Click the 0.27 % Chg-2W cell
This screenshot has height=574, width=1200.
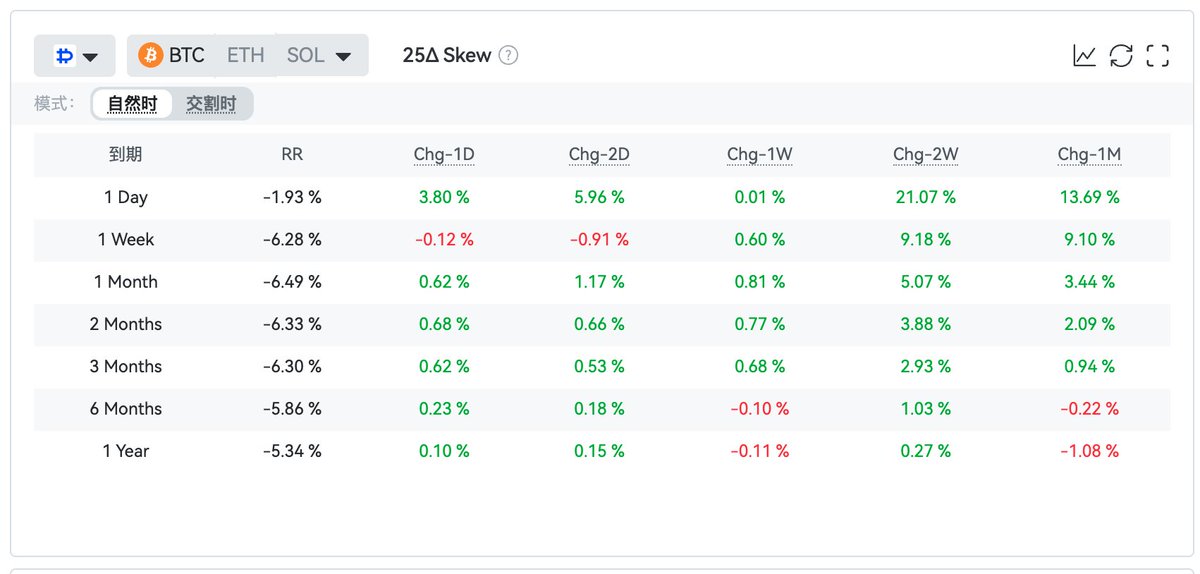(926, 451)
